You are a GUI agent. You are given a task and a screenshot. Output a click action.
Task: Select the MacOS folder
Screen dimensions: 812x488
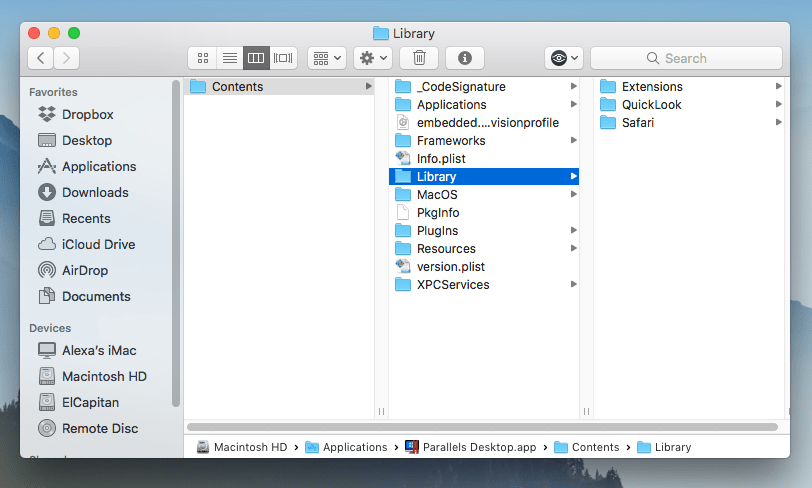click(x=484, y=195)
